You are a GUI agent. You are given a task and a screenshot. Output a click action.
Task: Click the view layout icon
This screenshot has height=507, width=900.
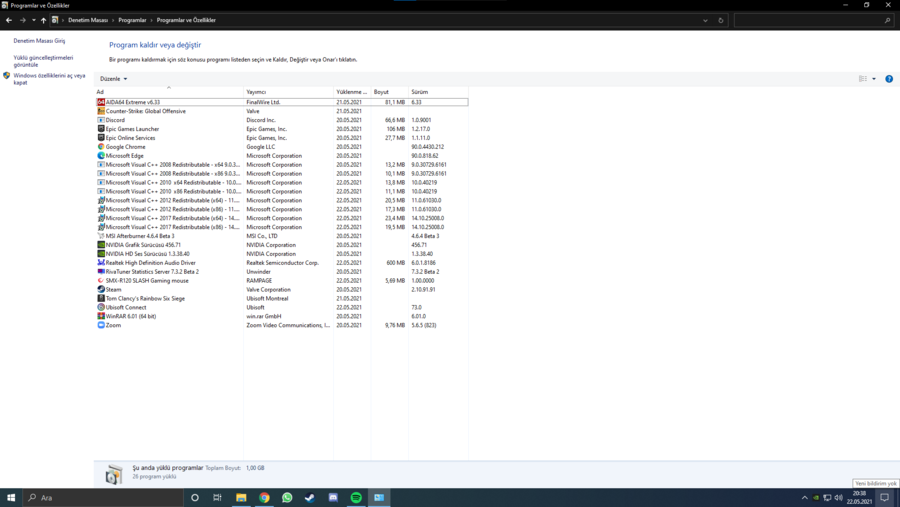(863, 79)
